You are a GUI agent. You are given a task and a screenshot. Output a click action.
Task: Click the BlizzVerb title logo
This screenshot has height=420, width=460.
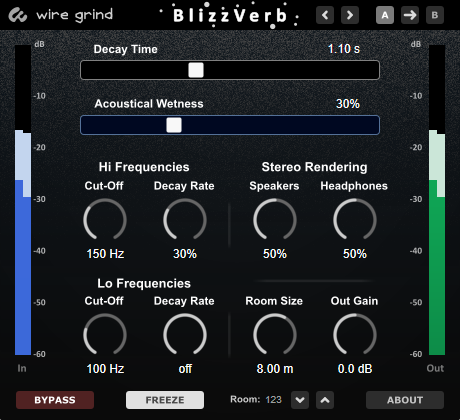click(x=230, y=15)
